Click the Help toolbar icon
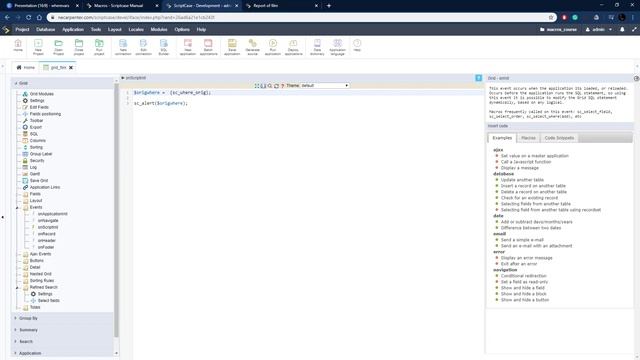Screen dimensions: 640x360 (x=357, y=45)
